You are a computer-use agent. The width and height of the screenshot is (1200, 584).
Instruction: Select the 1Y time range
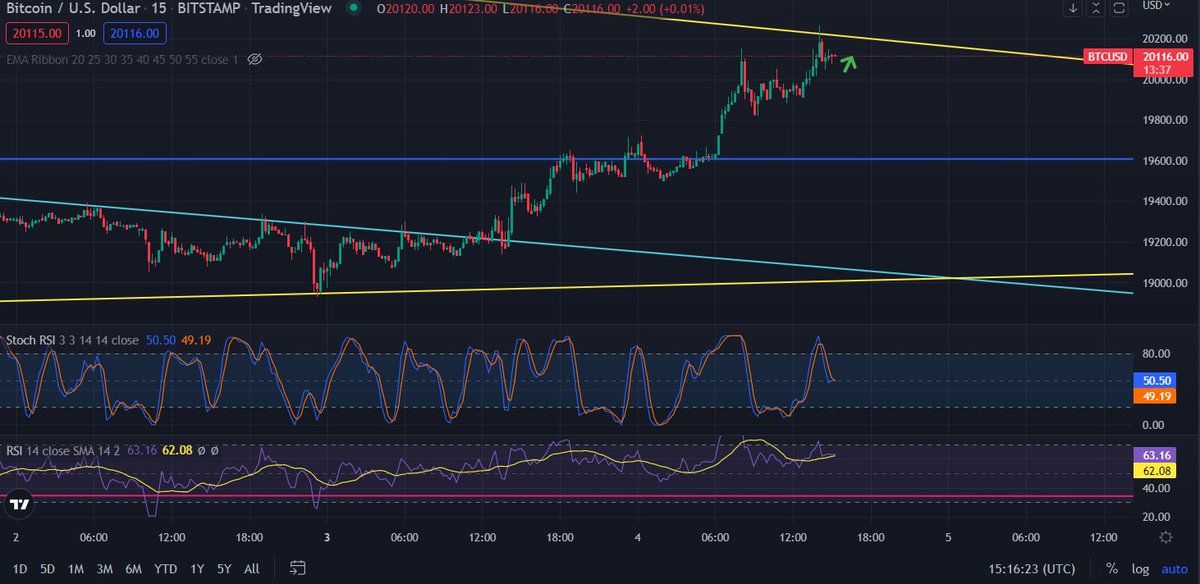[197, 569]
